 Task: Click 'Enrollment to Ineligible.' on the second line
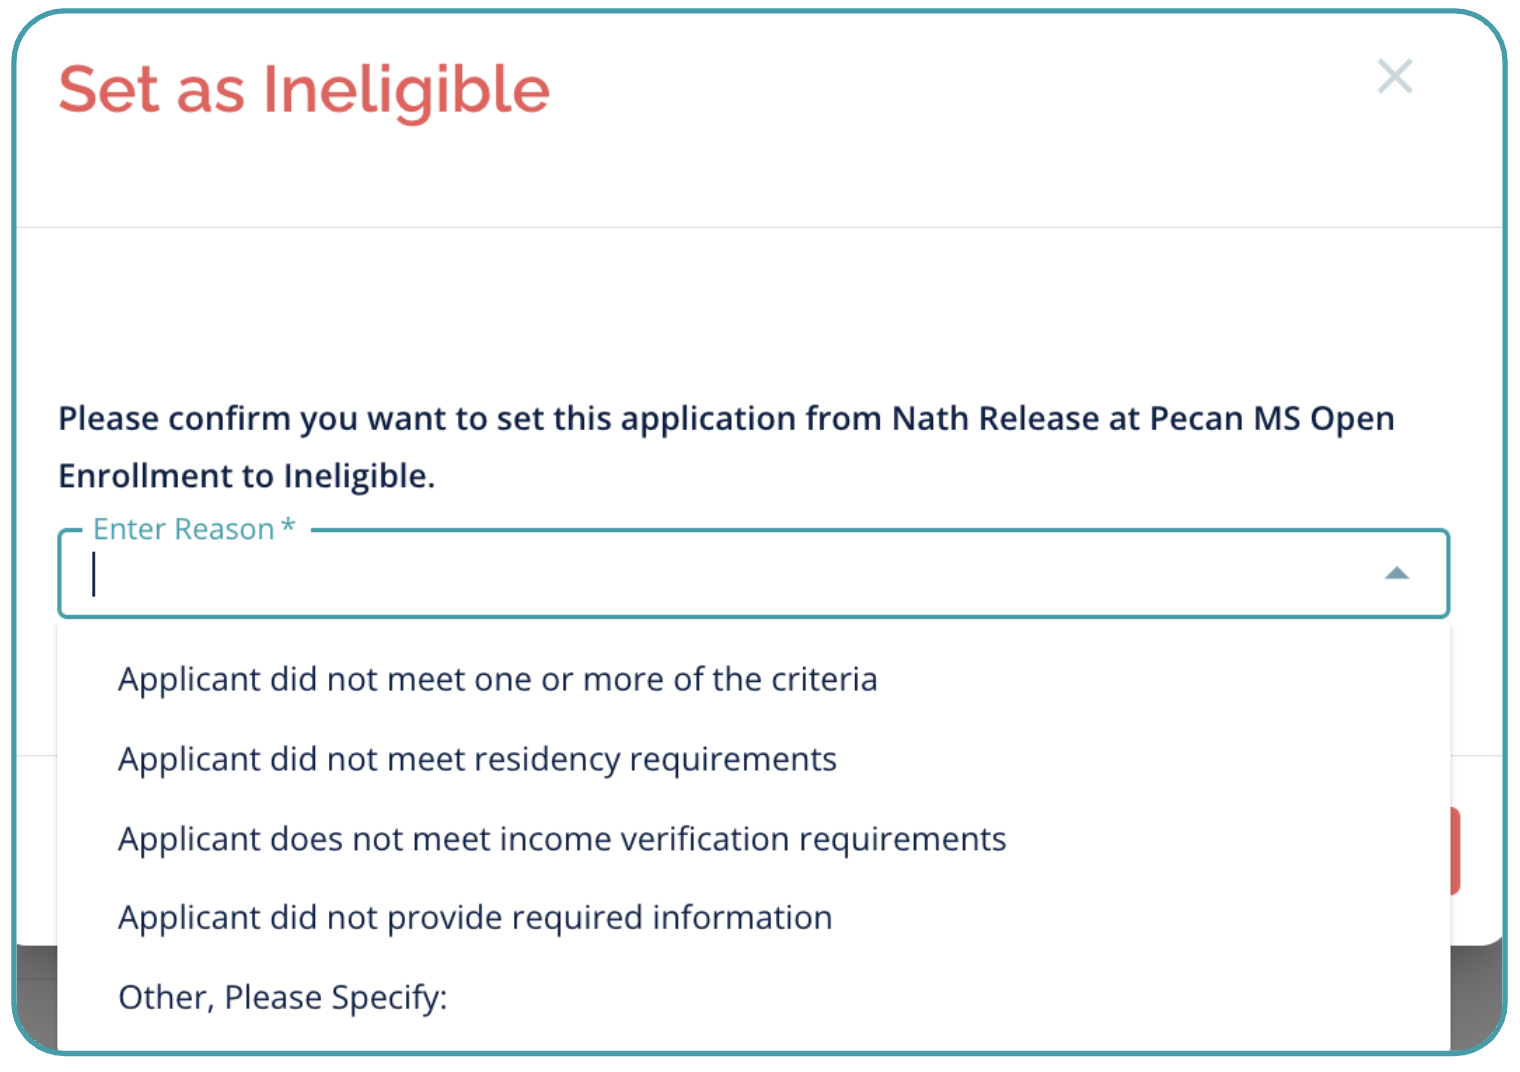coord(246,477)
